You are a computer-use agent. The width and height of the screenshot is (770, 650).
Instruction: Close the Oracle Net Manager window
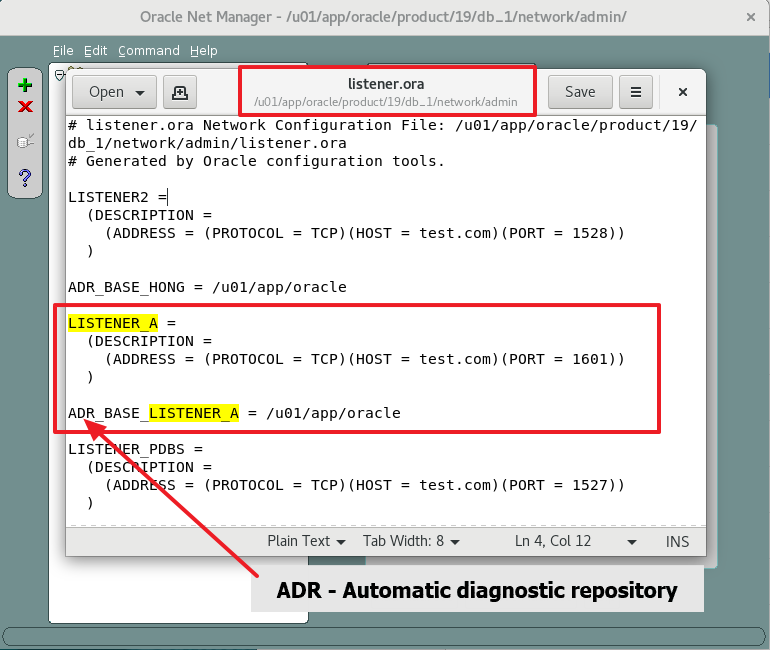750,17
